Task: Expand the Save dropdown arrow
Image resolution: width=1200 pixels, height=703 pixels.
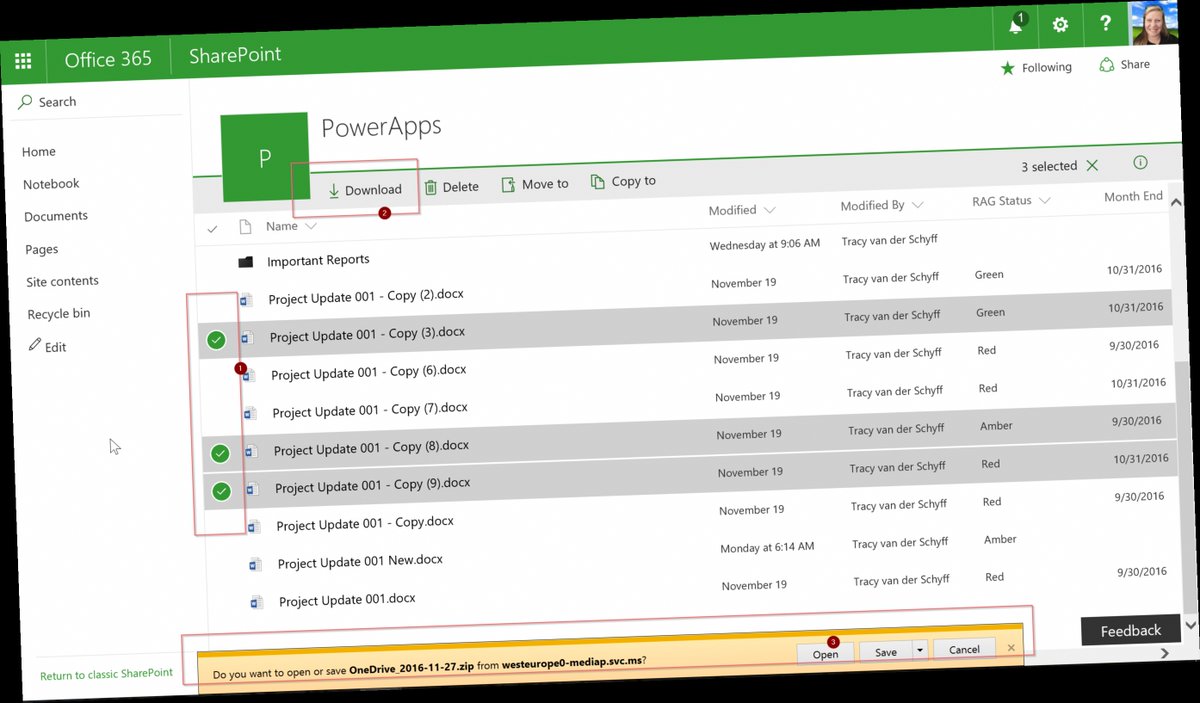Action: point(920,651)
